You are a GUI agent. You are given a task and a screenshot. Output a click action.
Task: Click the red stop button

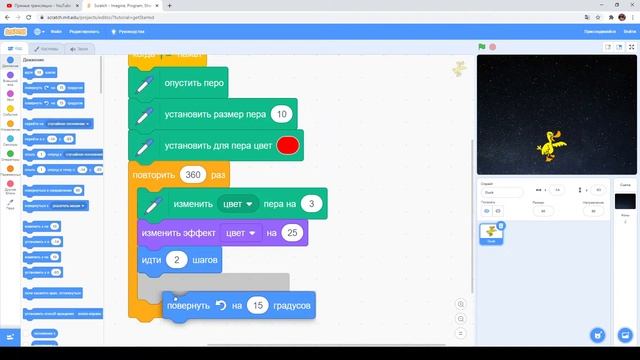493,47
